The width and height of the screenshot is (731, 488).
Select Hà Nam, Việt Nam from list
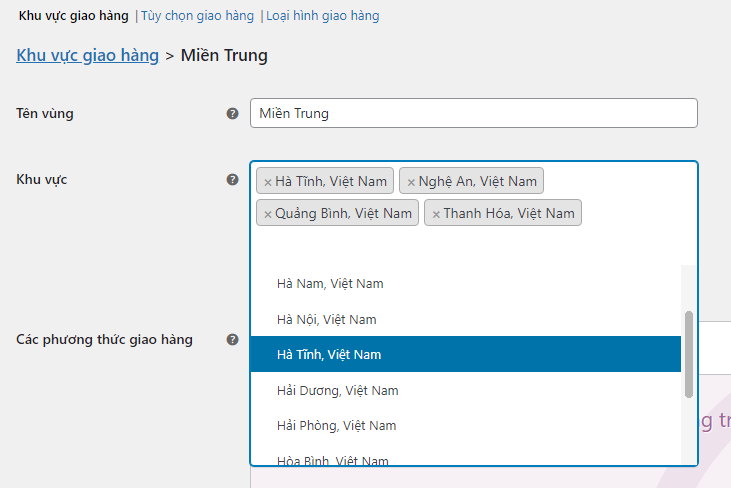coord(330,284)
